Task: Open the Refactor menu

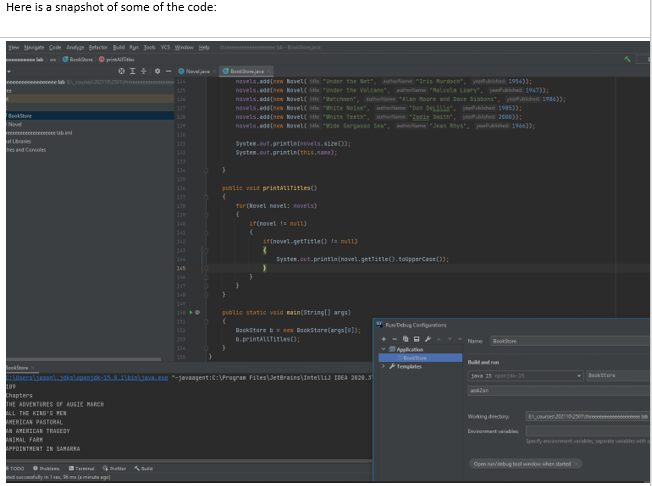Action: tap(98, 47)
